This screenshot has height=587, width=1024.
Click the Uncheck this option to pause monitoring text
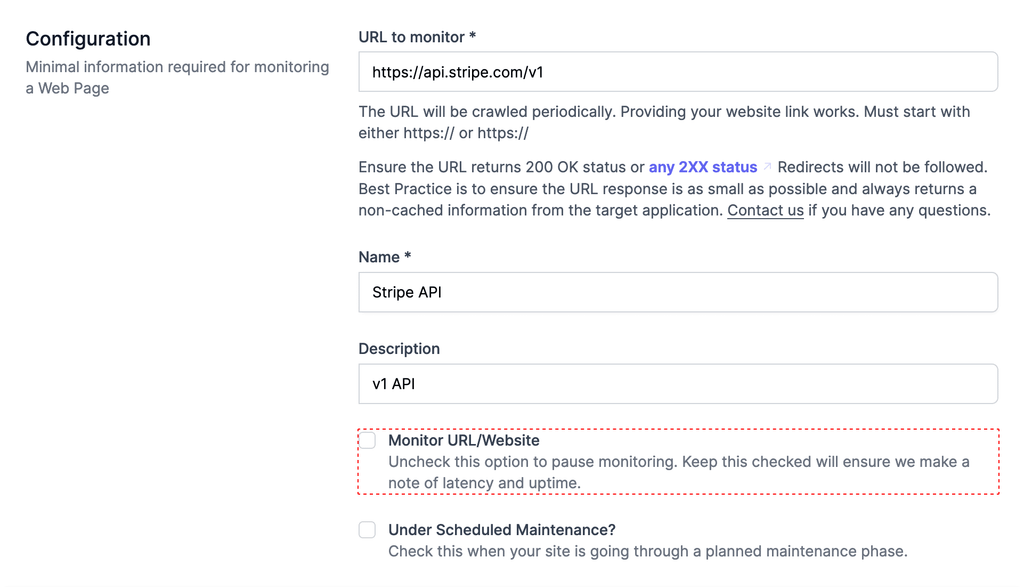[679, 472]
